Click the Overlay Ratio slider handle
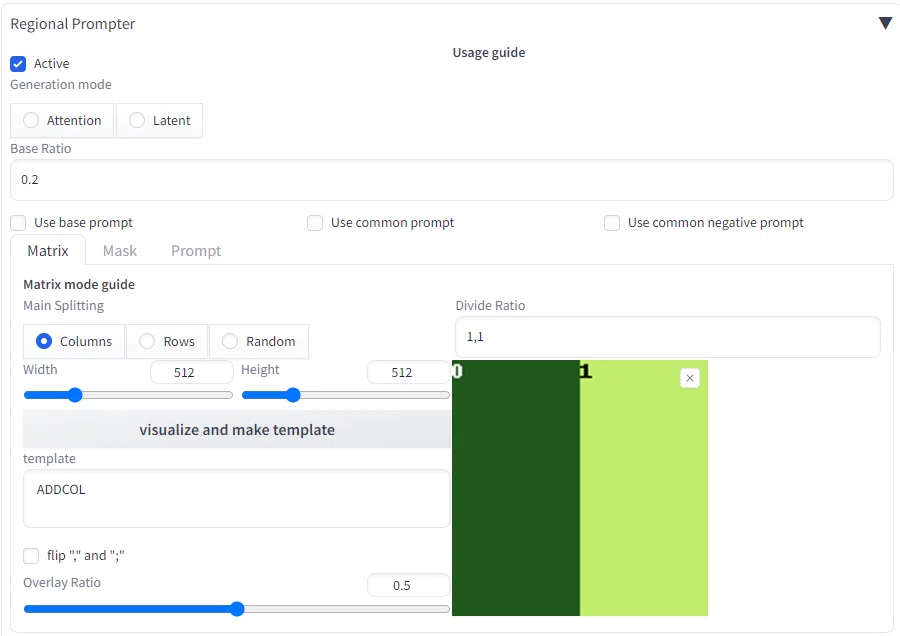900x636 pixels. click(237, 609)
